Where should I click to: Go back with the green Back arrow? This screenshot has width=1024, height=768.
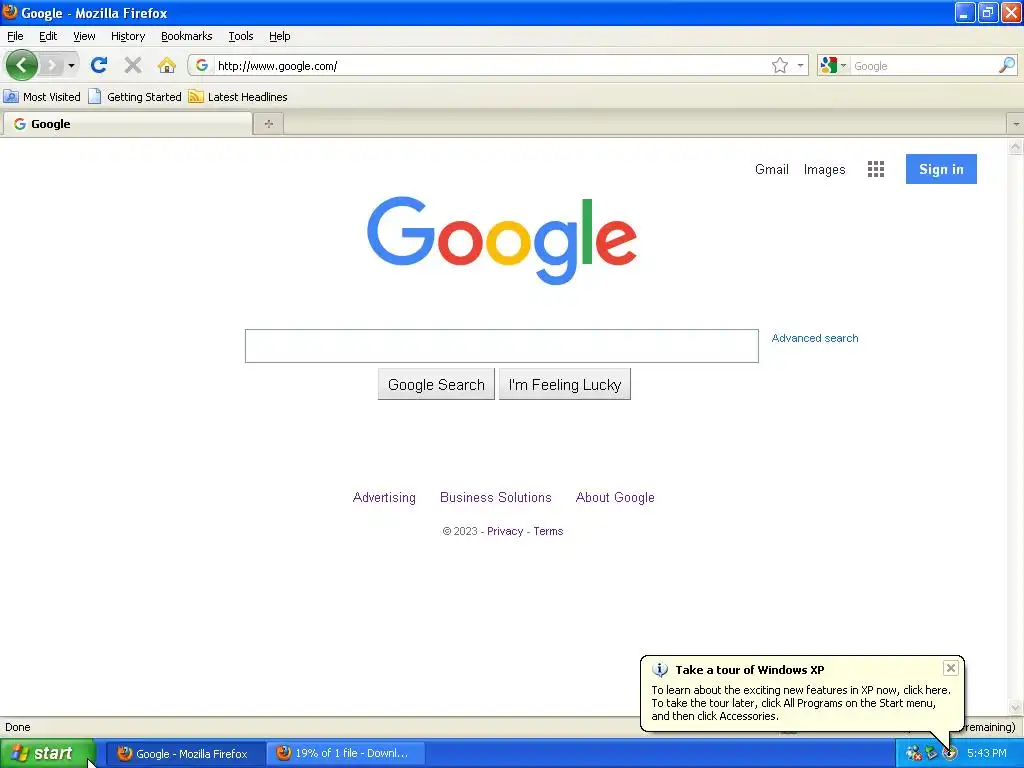(x=22, y=65)
